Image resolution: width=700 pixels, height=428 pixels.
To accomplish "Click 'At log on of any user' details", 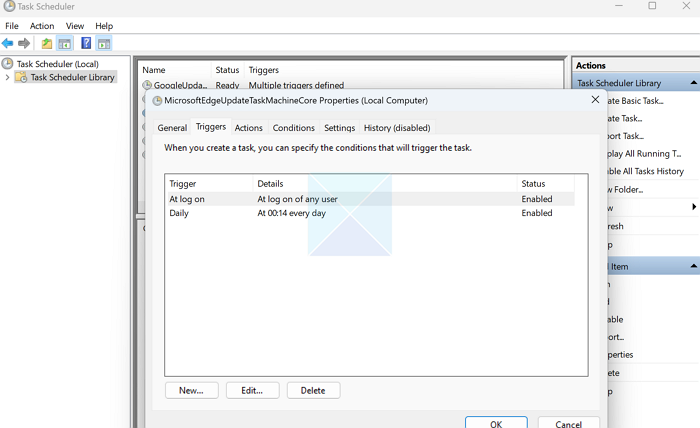I will click(x=297, y=199).
